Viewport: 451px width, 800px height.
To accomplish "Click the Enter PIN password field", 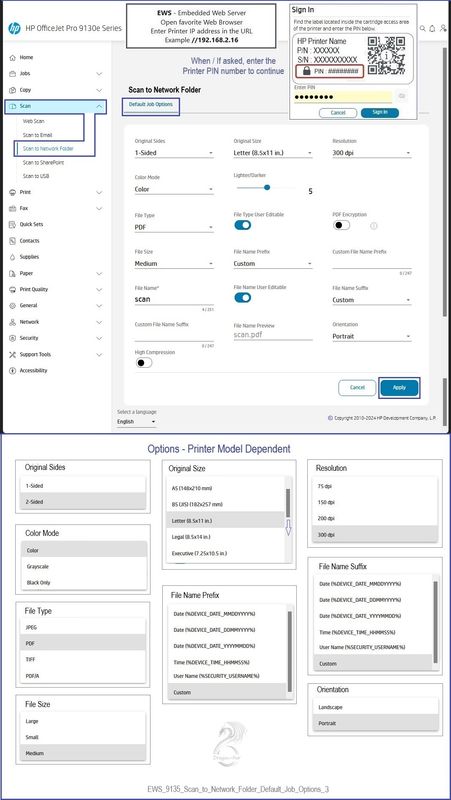I will 343,97.
